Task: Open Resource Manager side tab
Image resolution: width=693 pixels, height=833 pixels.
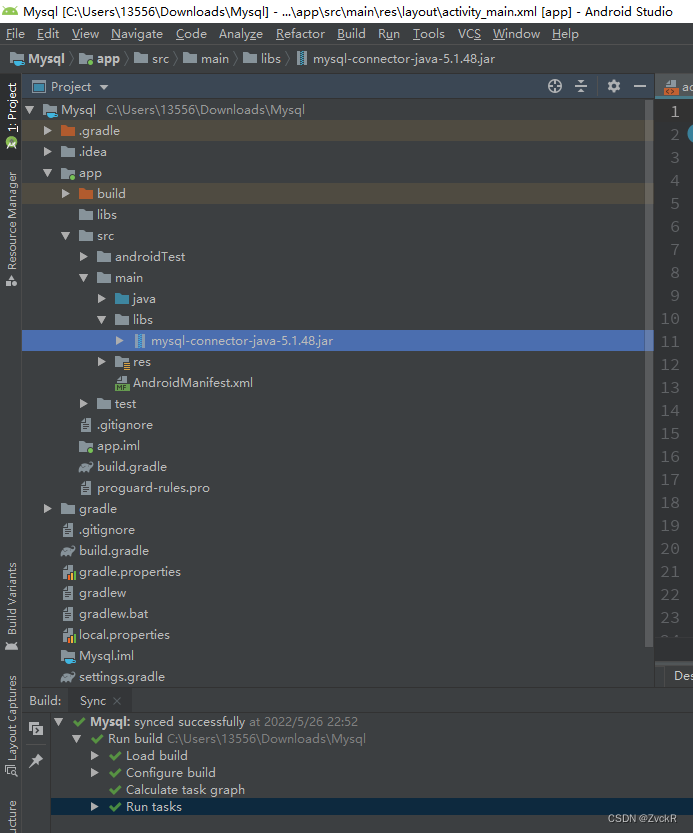Action: (x=11, y=228)
